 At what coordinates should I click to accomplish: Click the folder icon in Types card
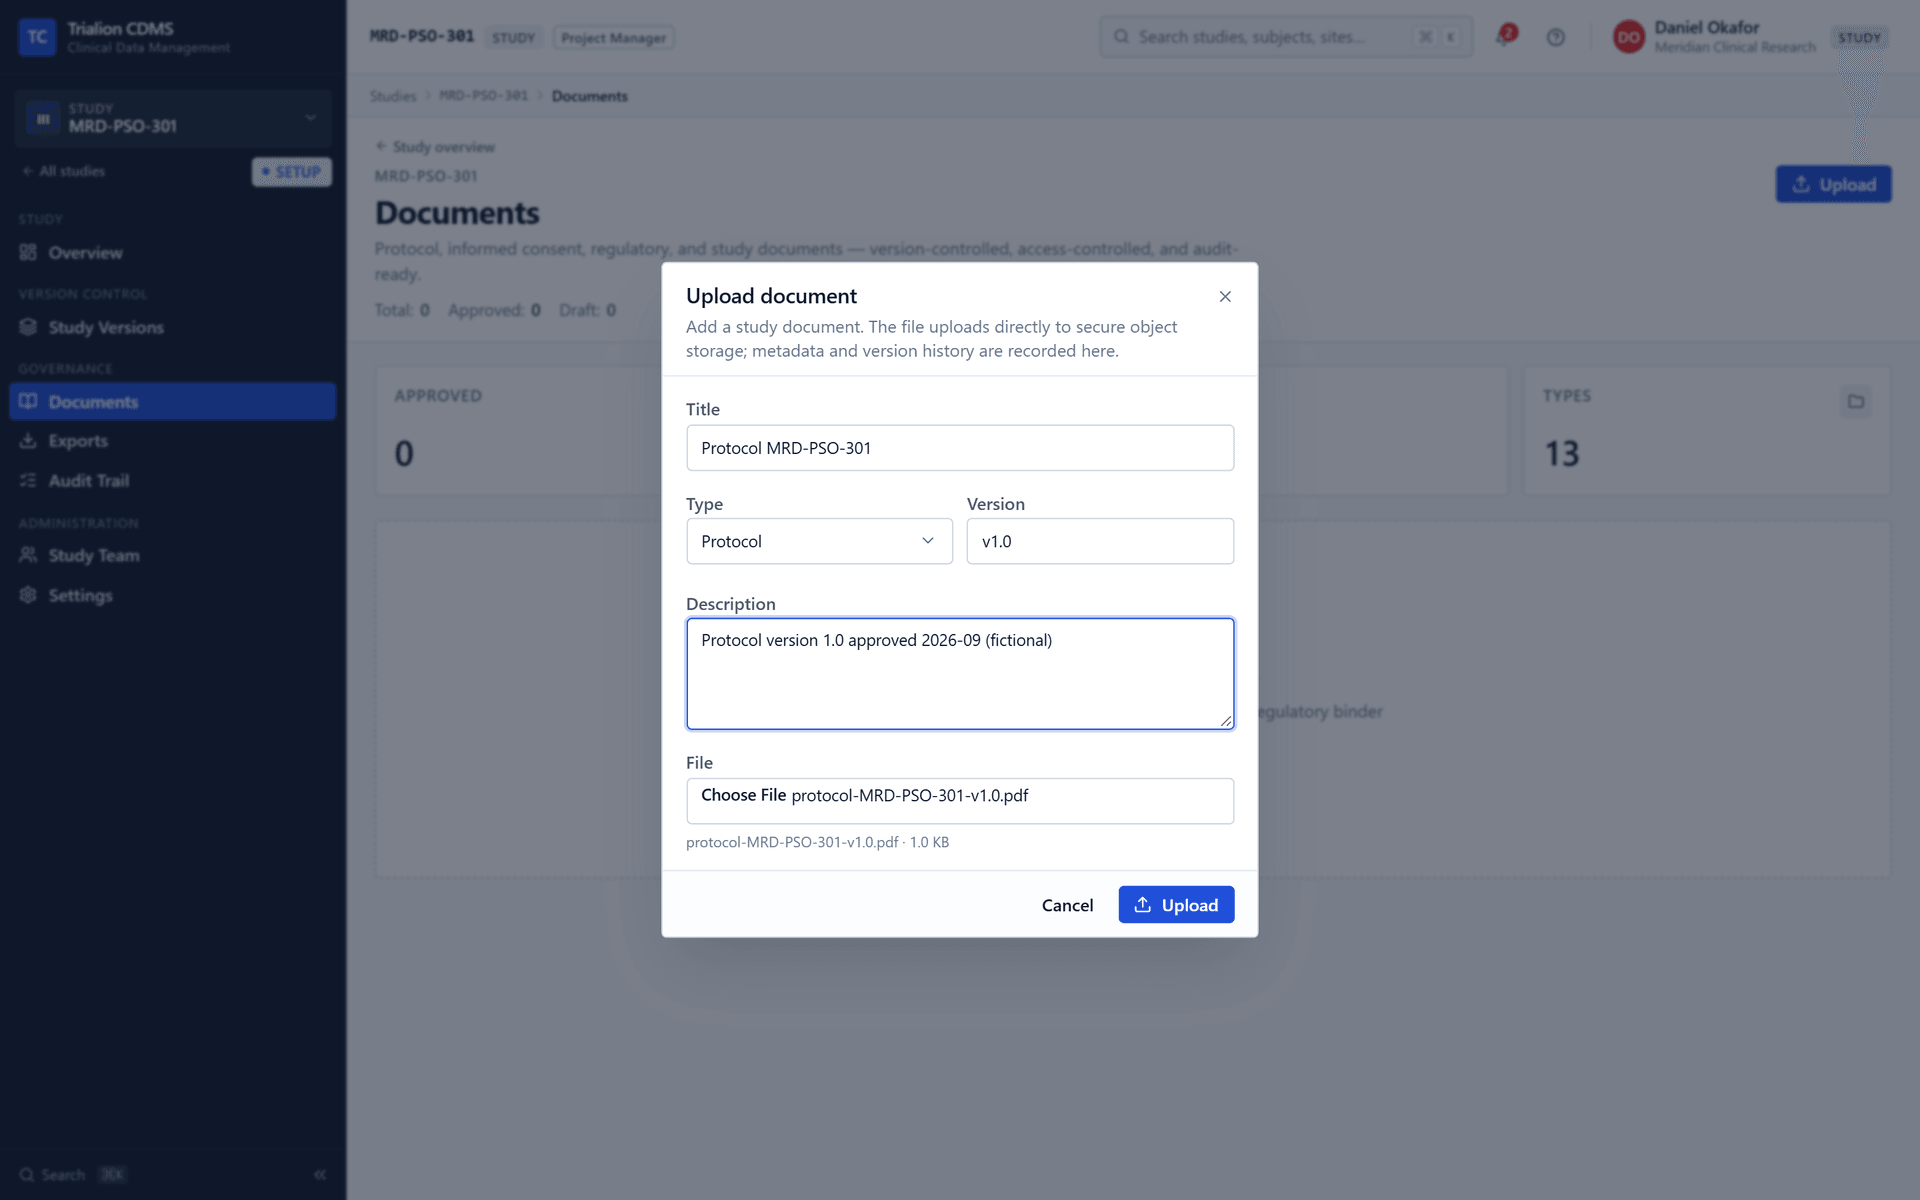coord(1856,401)
